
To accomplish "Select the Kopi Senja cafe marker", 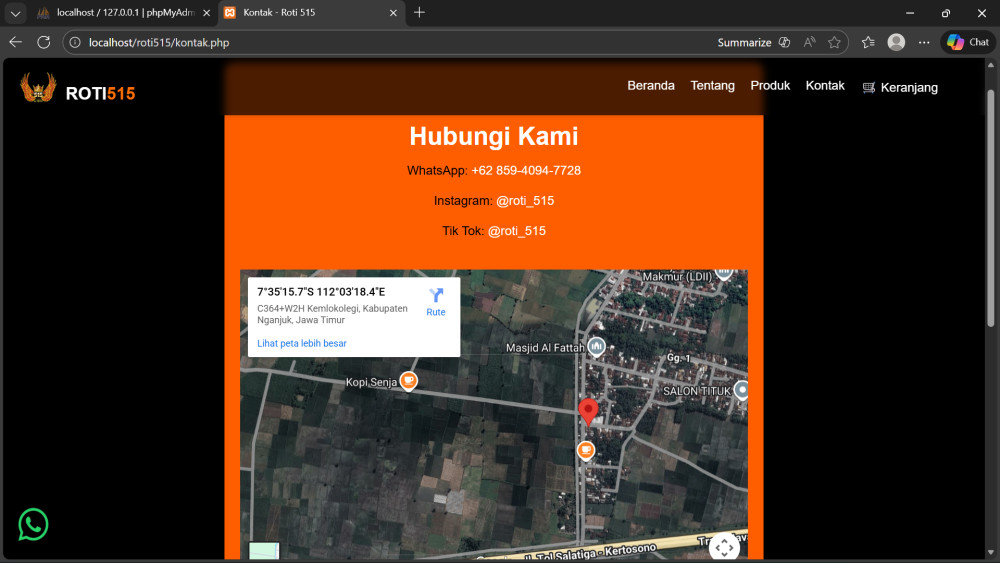I will coord(408,381).
